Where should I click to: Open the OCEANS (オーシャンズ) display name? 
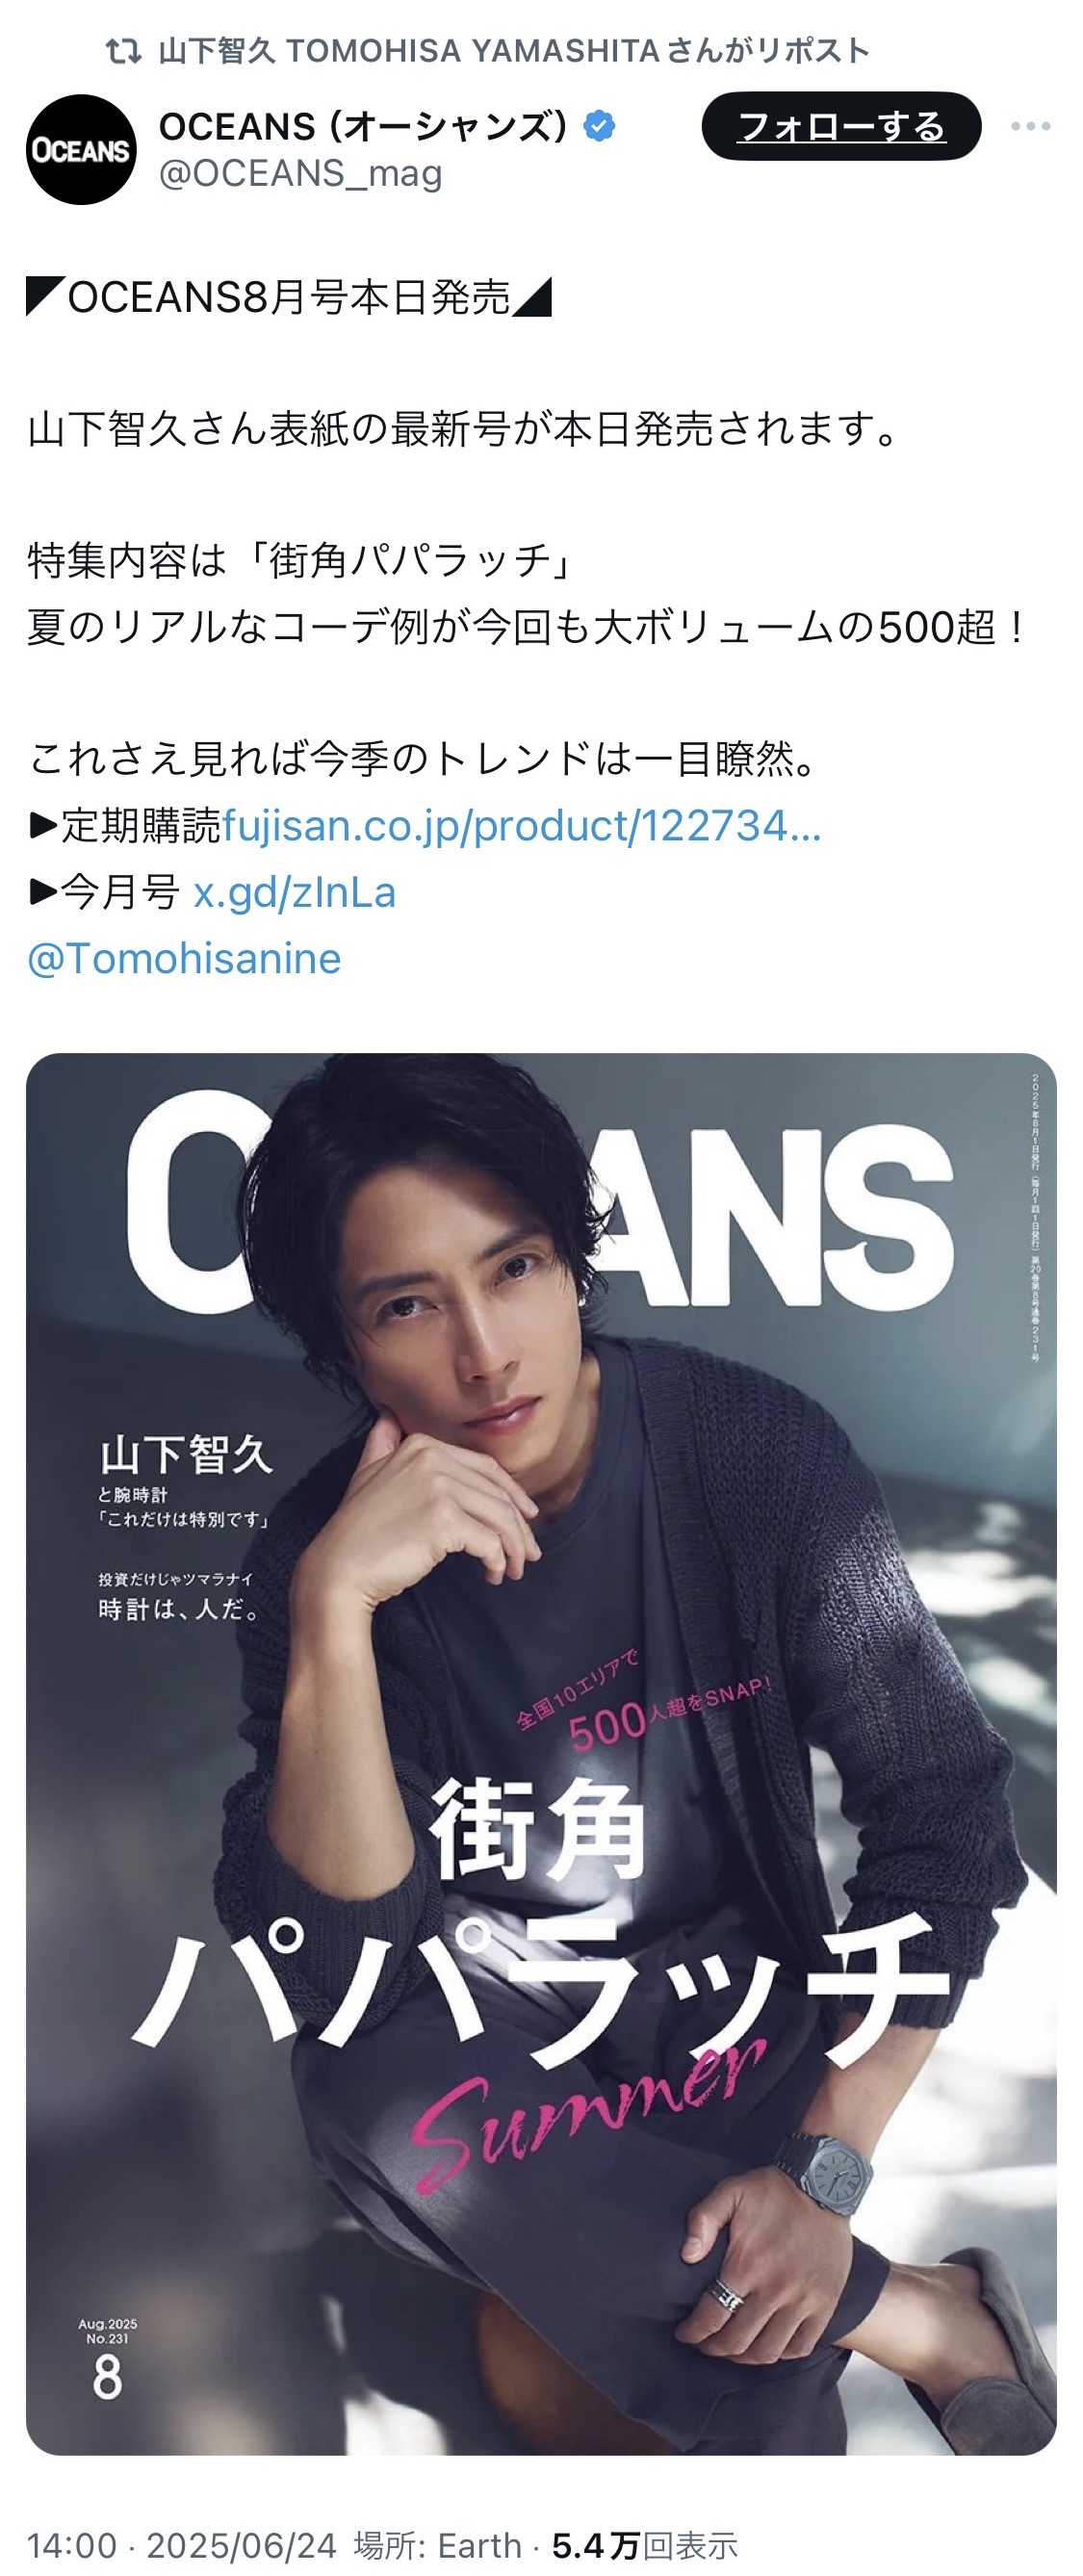(364, 126)
